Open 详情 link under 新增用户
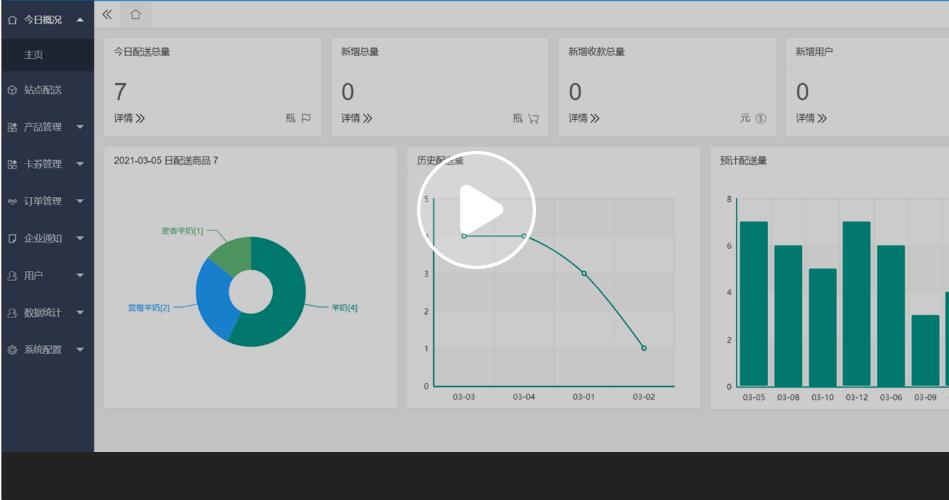 [811, 118]
